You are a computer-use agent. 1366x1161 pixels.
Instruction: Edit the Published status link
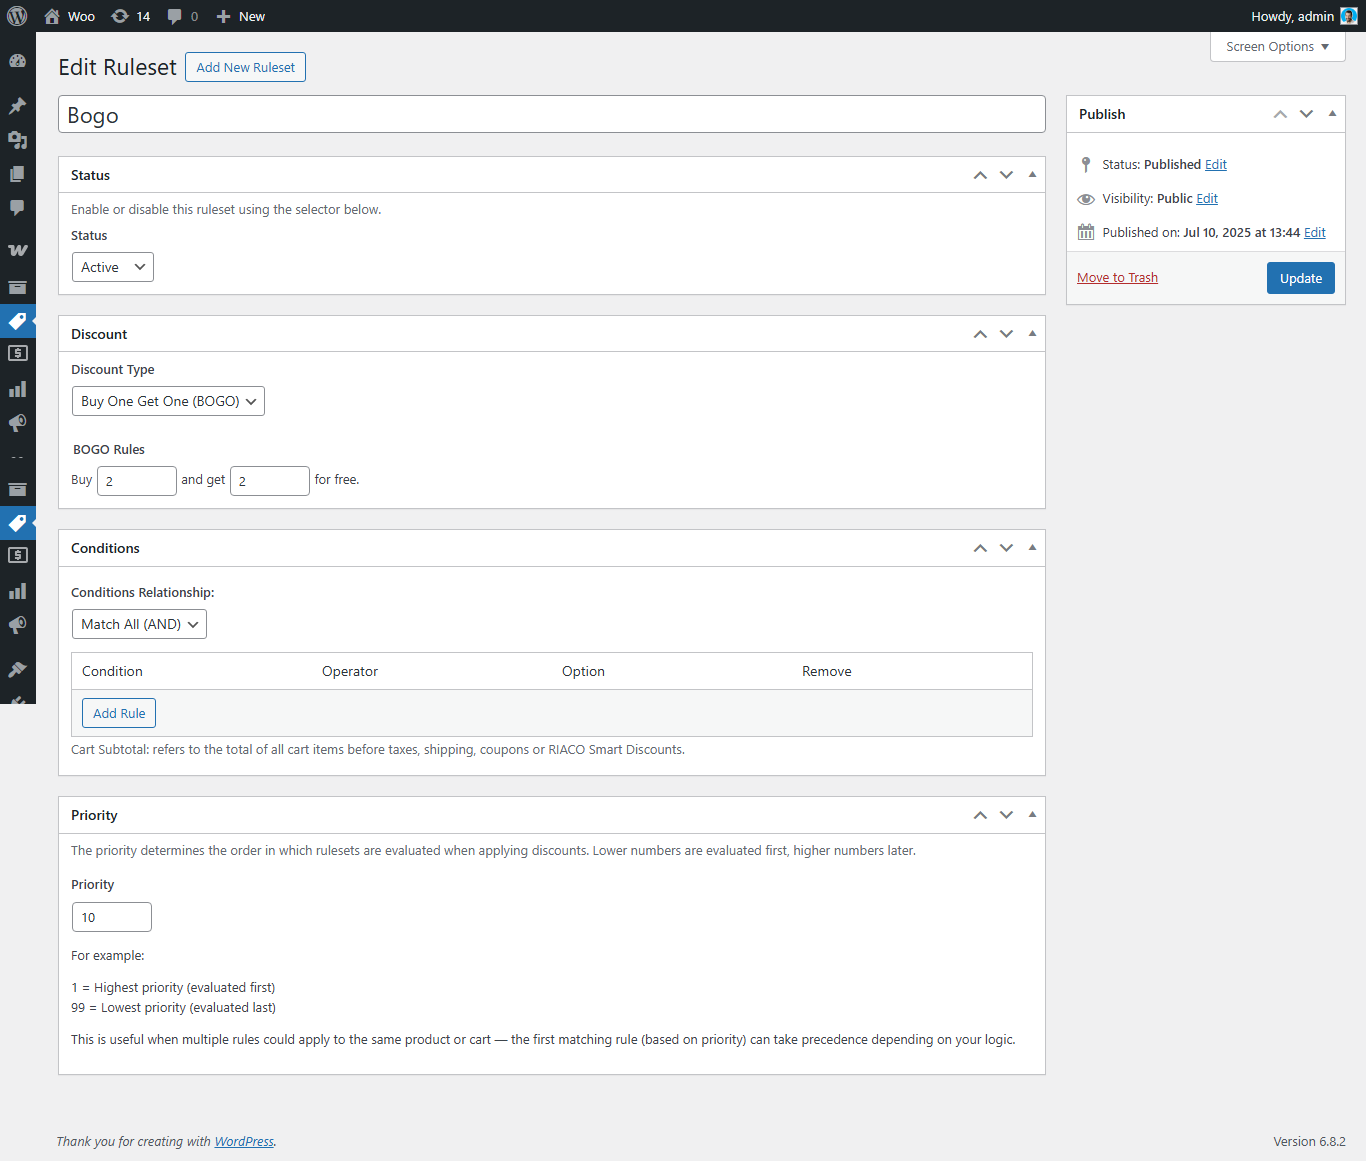[x=1216, y=165]
